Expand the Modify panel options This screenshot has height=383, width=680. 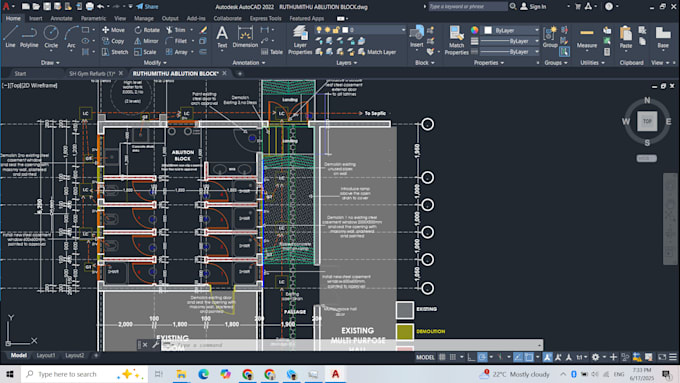[155, 63]
